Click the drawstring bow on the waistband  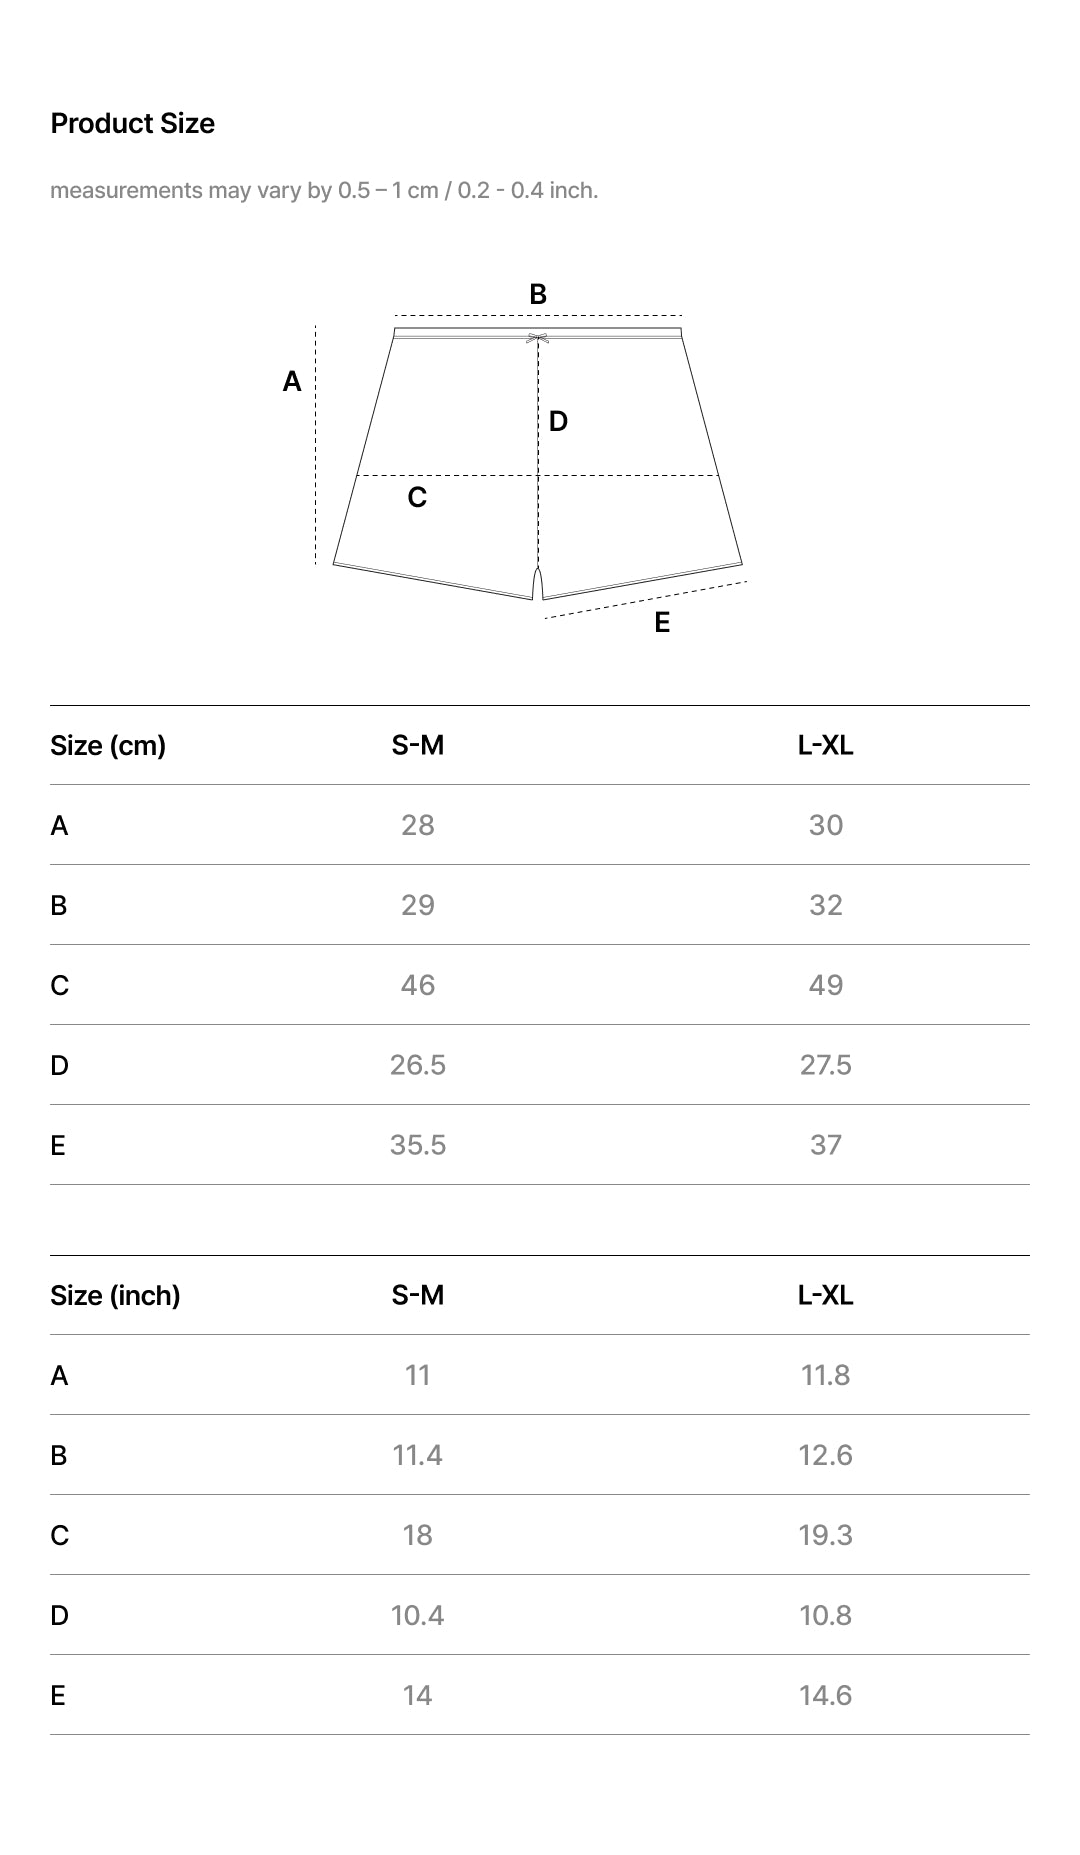pyautogui.click(x=538, y=338)
